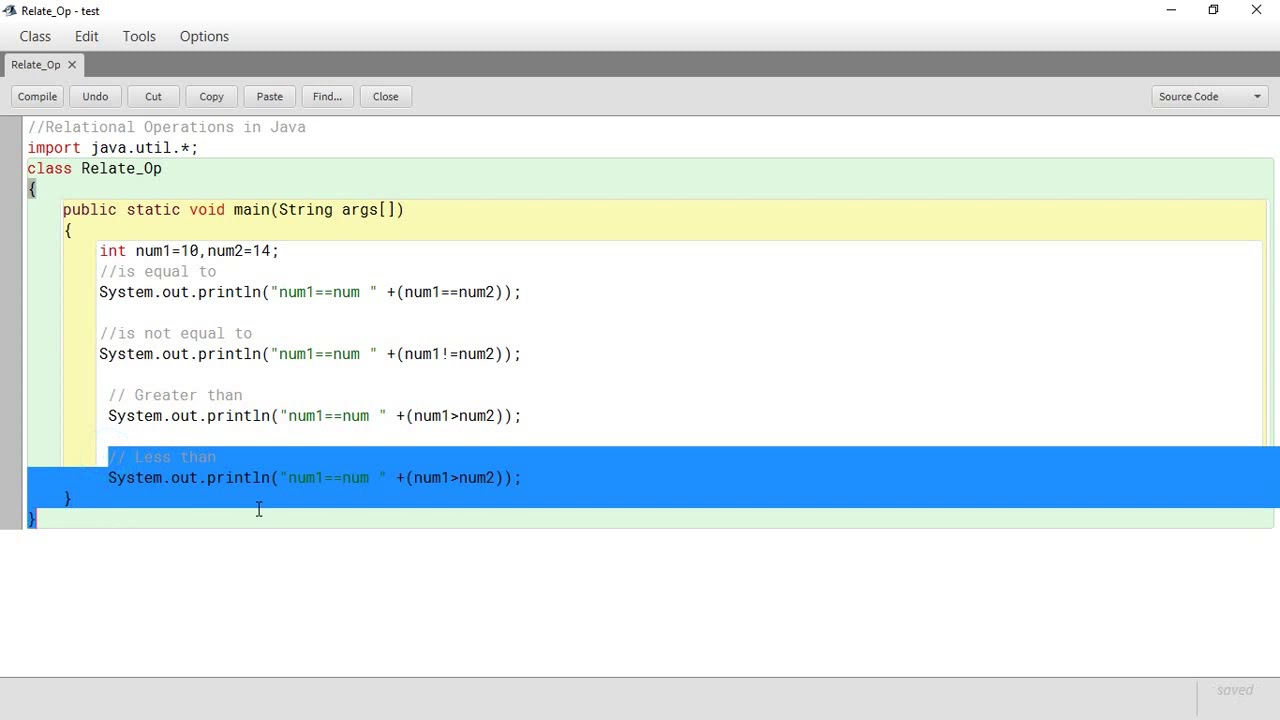Minimize the Relate_Op window
The image size is (1280, 720).
pyautogui.click(x=1171, y=10)
